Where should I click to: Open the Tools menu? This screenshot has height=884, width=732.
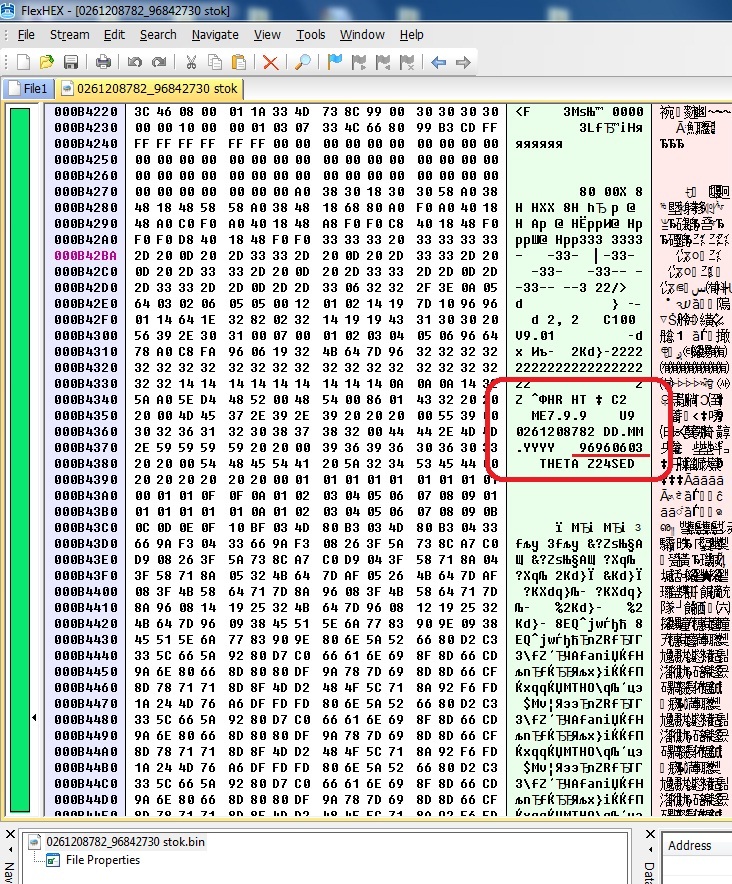[311, 34]
